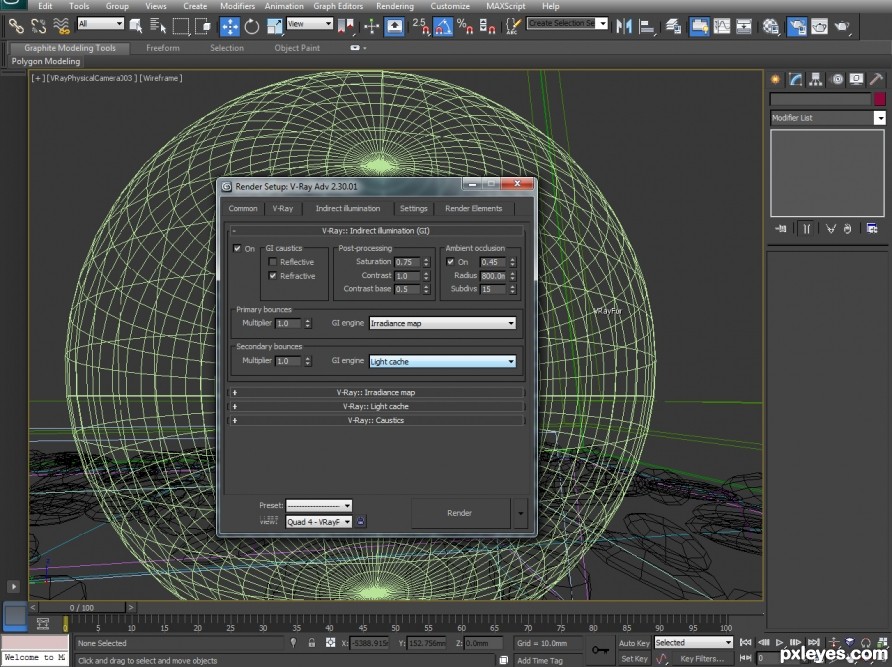The width and height of the screenshot is (892, 667).
Task: Open Selected key filter dropdown
Action: coord(693,643)
